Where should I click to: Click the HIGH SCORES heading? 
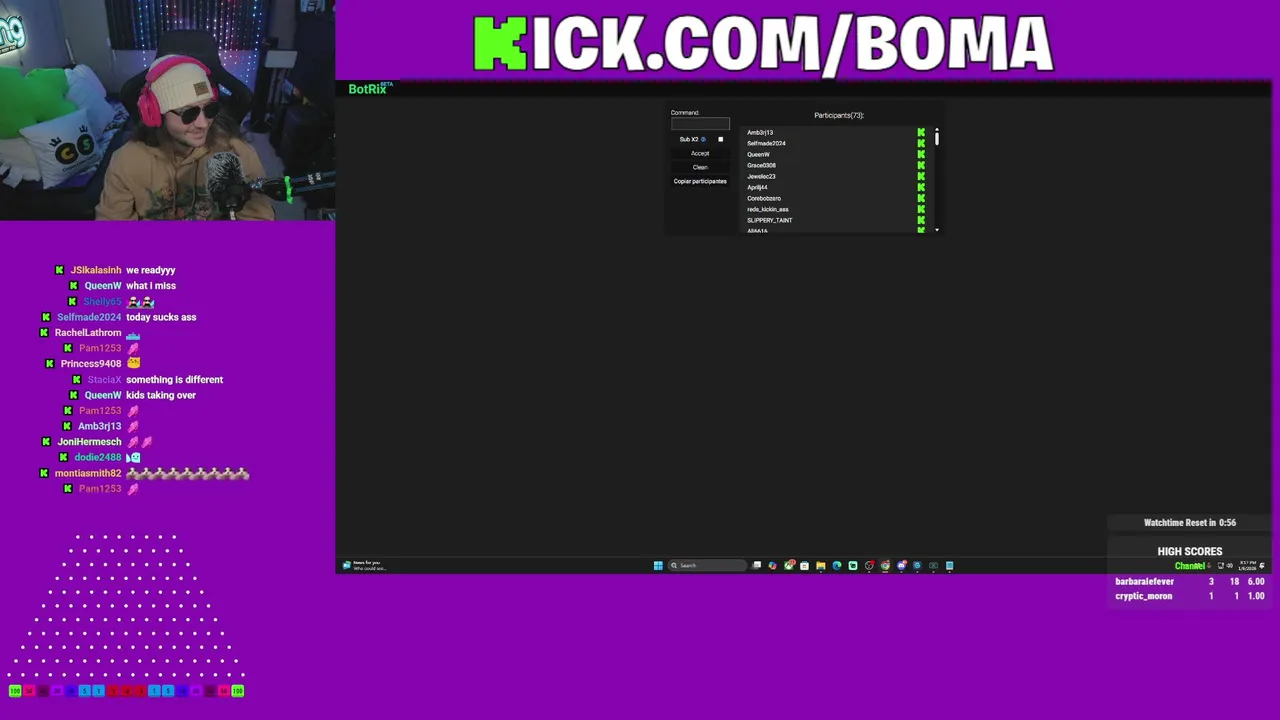(x=1190, y=551)
